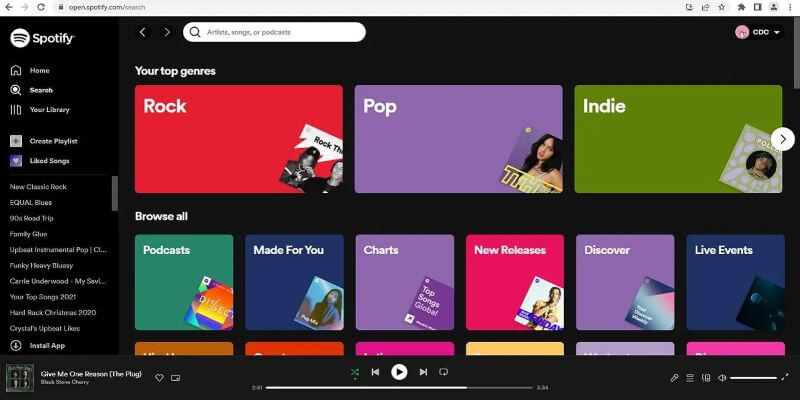
Task: Open Crystal's Upbeat Likes playlist
Action: tap(45, 329)
